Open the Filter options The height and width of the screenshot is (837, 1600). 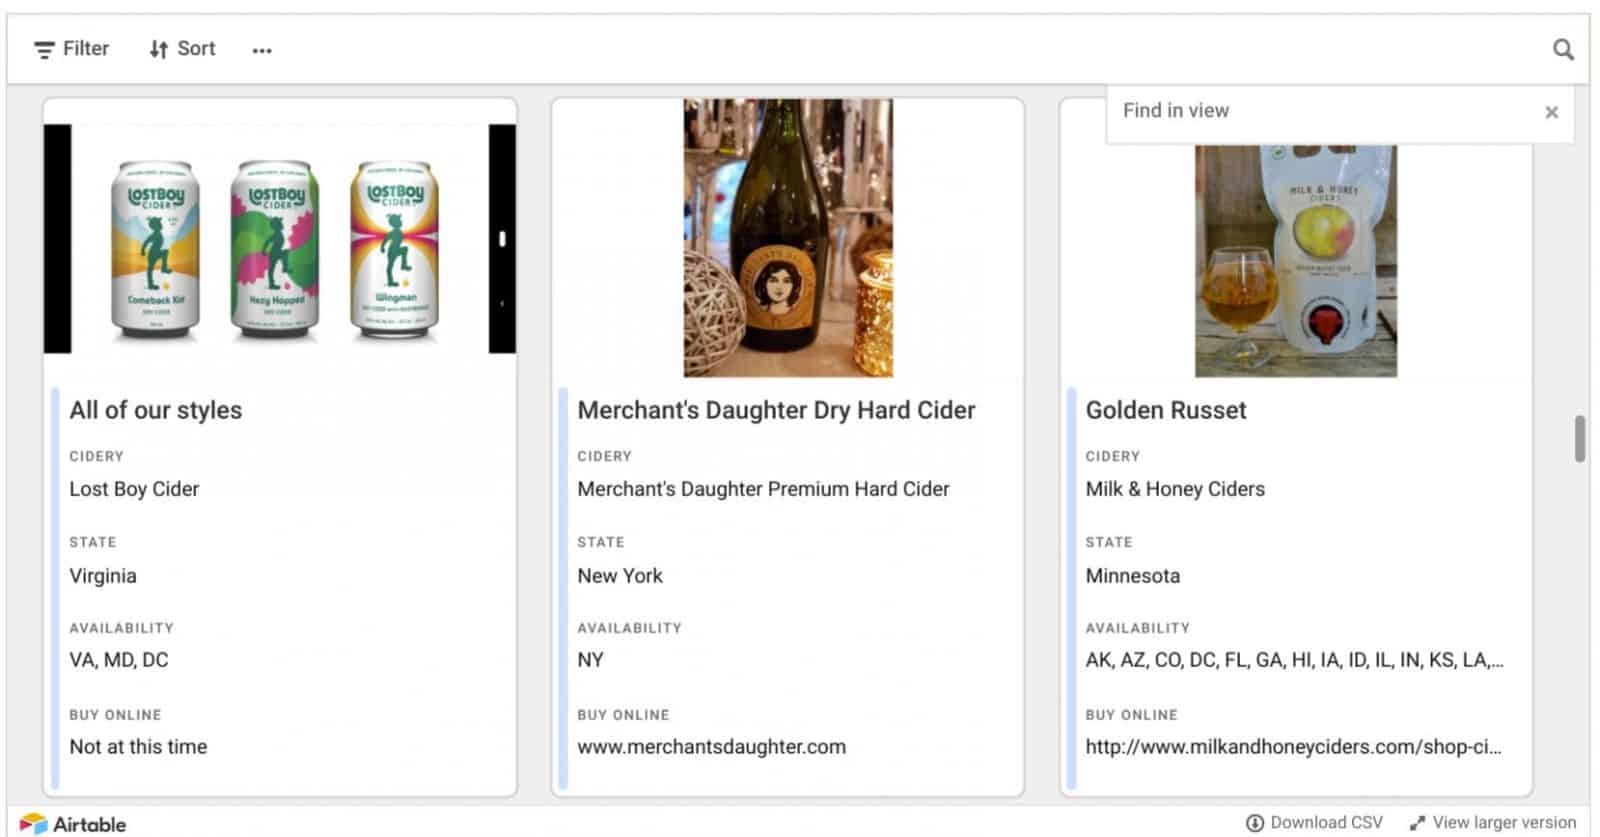[x=71, y=49]
